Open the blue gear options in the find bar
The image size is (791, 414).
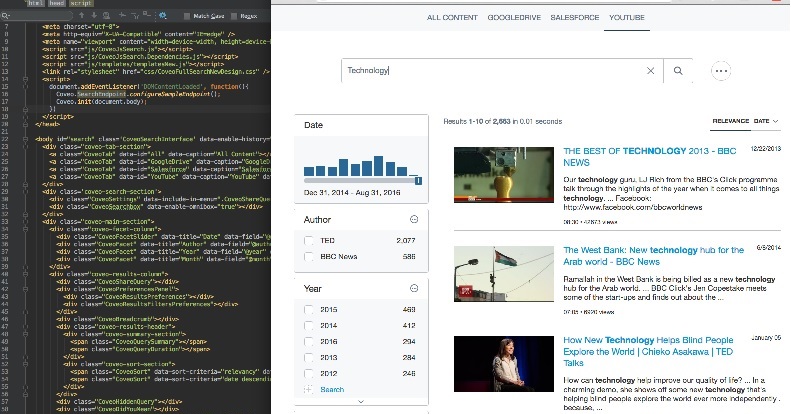[x=162, y=16]
